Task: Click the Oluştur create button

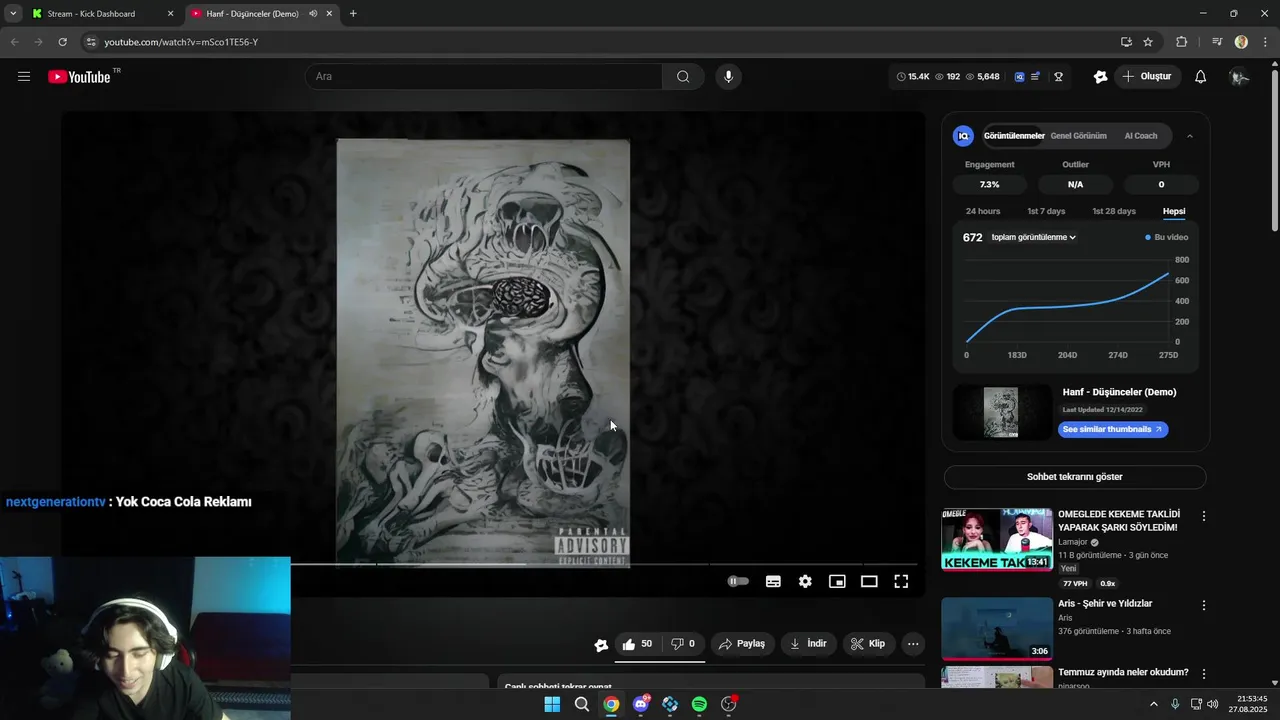Action: point(1148,77)
